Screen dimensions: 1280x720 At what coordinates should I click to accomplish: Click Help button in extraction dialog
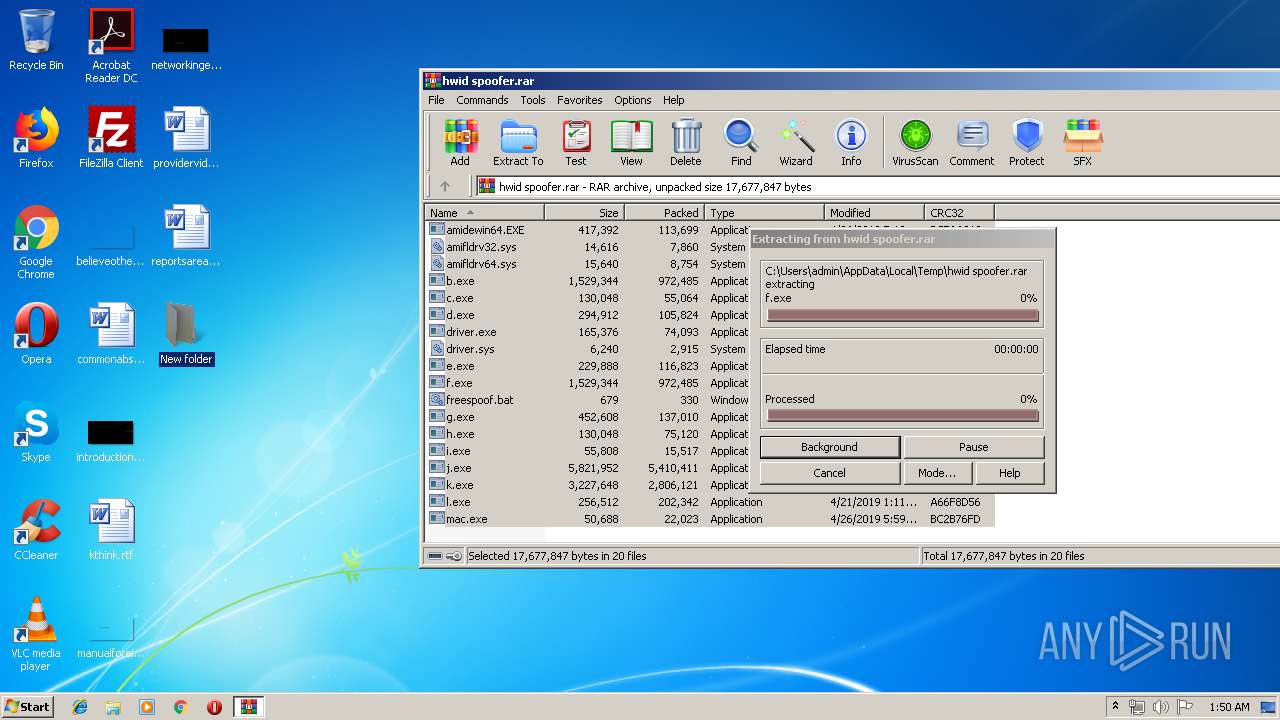coord(1010,473)
